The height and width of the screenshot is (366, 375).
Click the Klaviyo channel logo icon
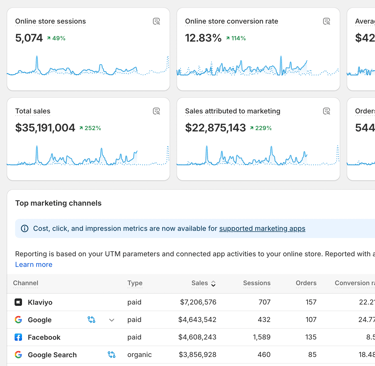pos(18,302)
